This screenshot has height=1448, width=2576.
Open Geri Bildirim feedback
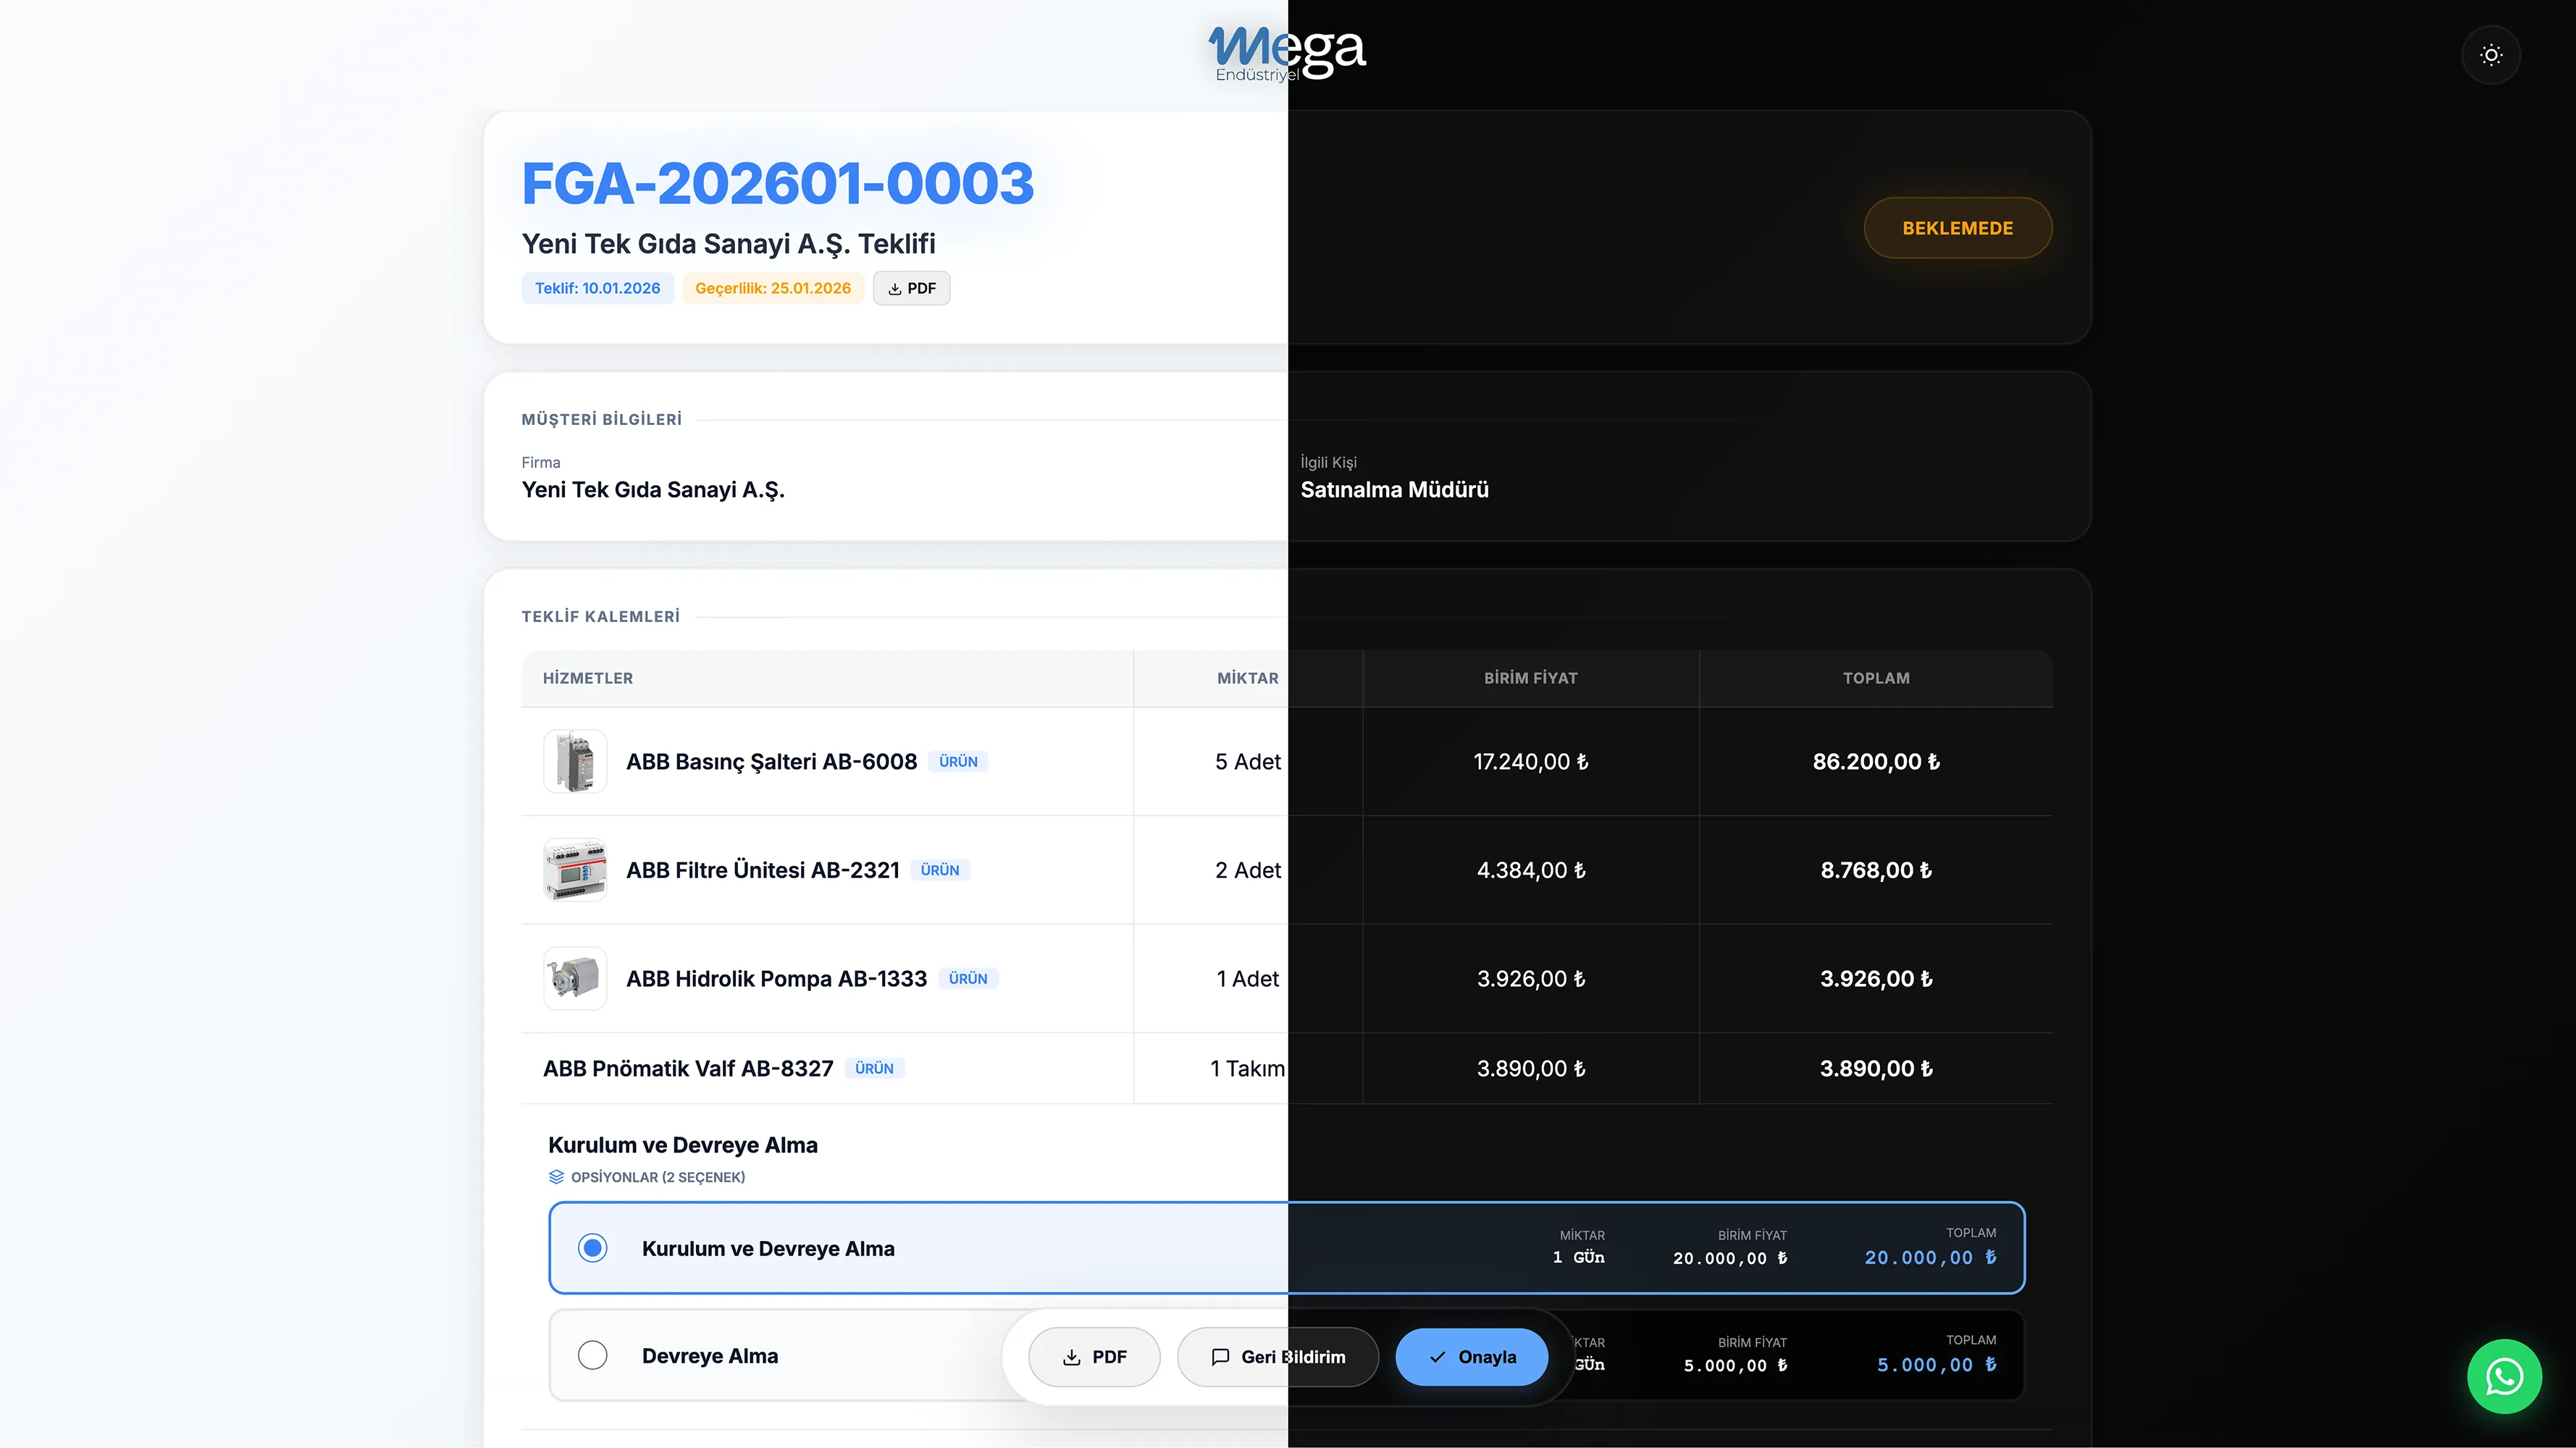(x=1278, y=1357)
